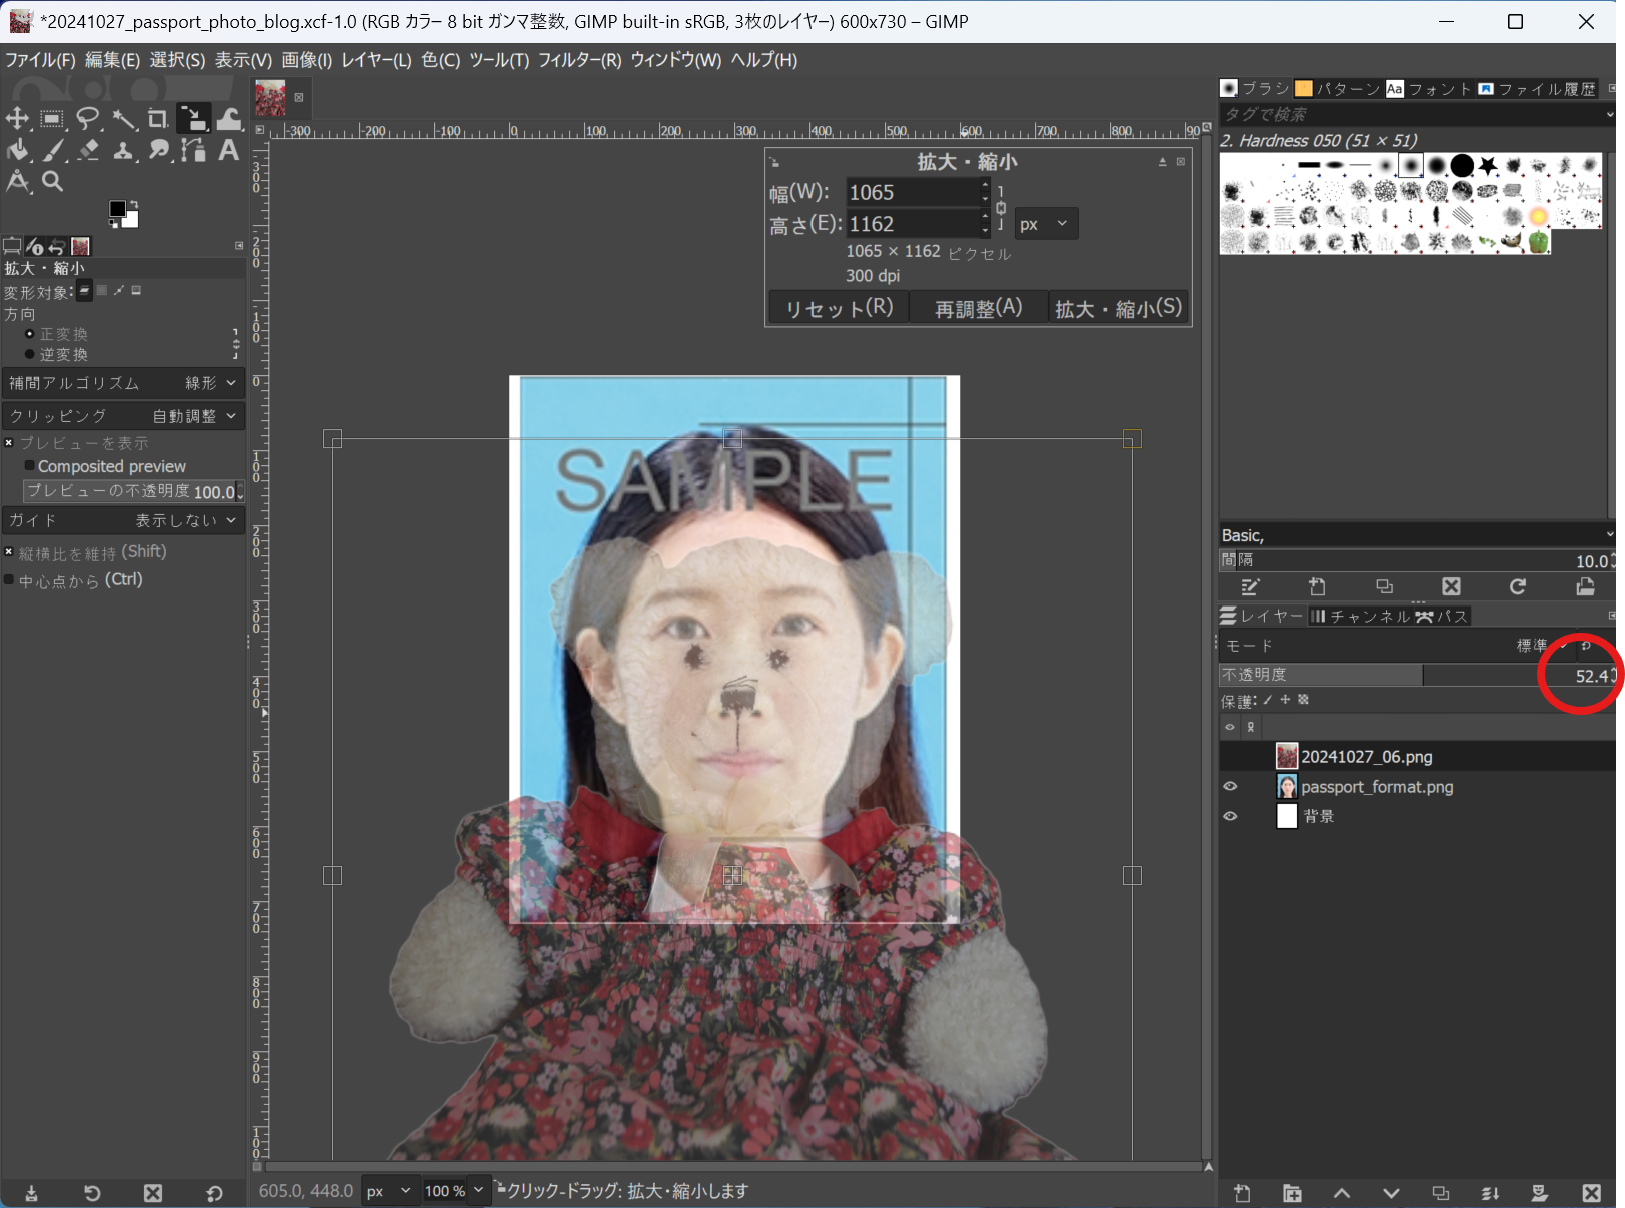Toggle 縦横比を維持 (Shift) checkbox
Image resolution: width=1625 pixels, height=1208 pixels.
click(x=9, y=552)
